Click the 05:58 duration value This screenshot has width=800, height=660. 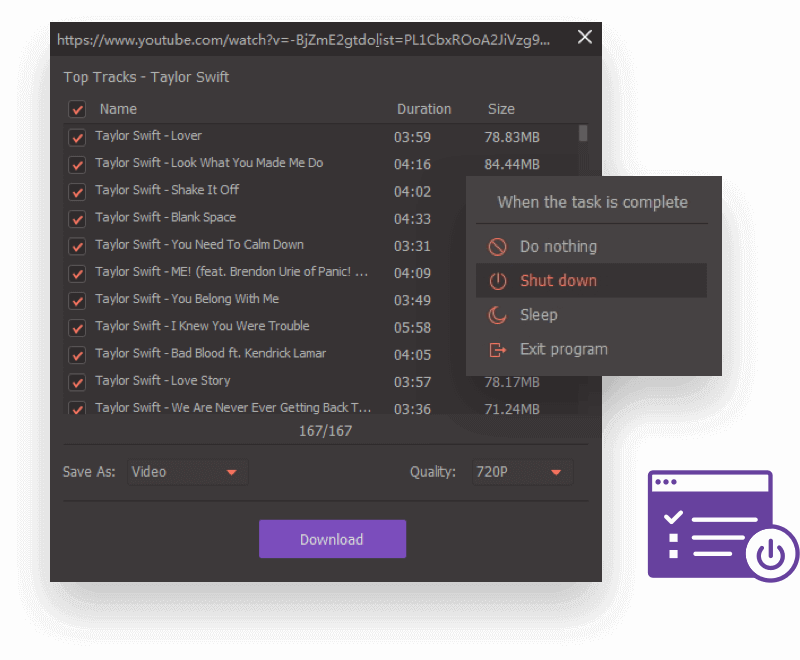pos(412,327)
